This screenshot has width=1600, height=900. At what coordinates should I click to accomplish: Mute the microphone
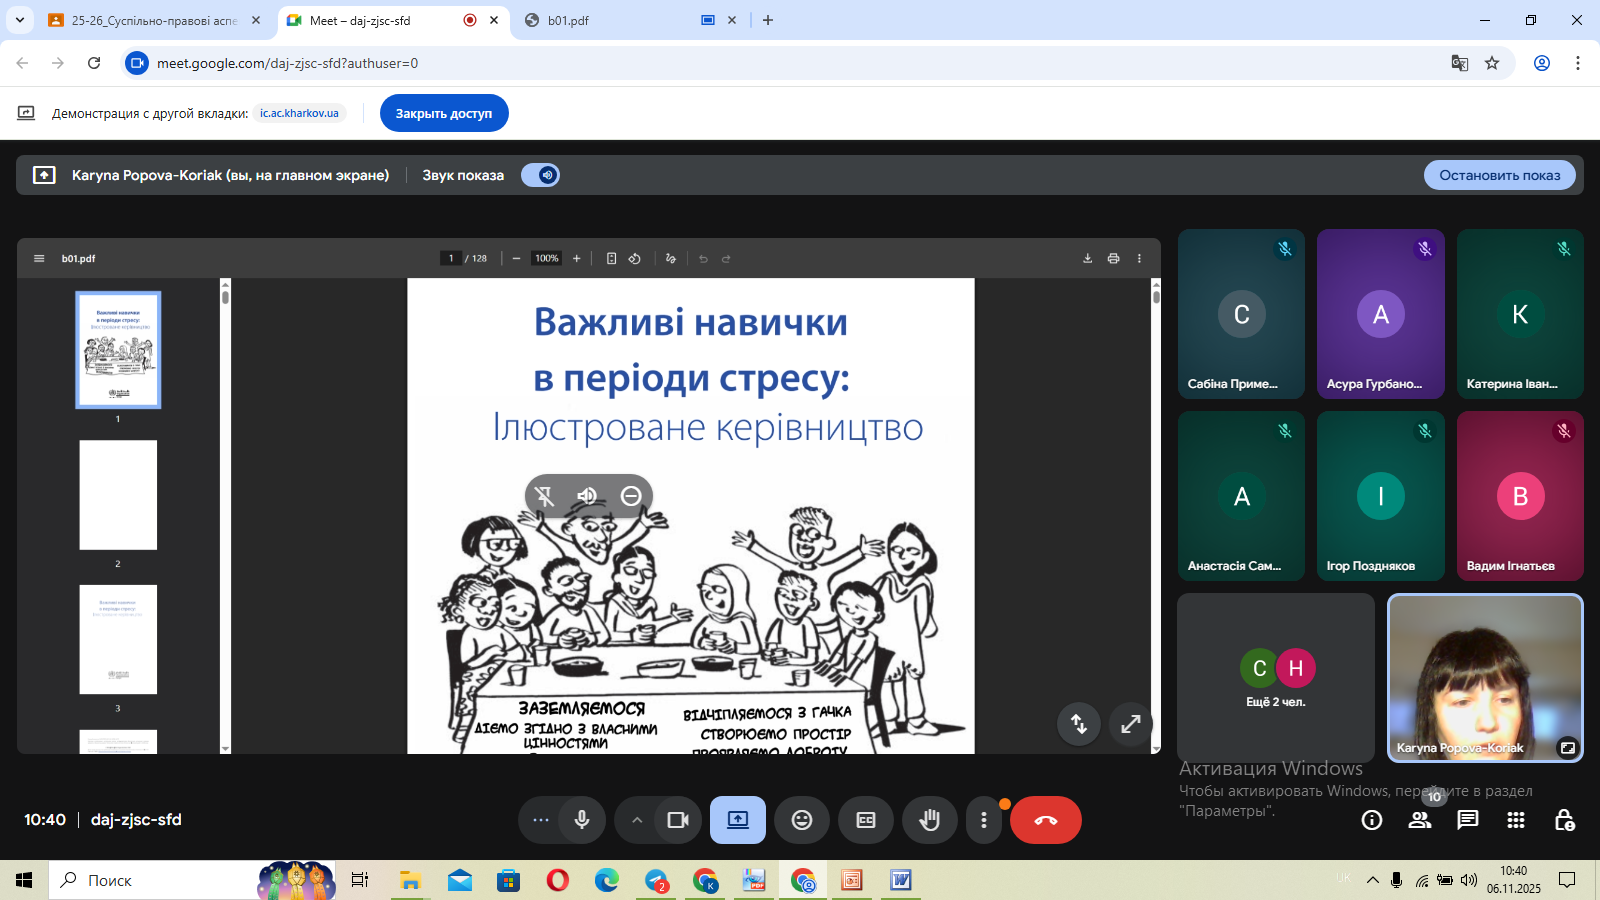pos(582,820)
